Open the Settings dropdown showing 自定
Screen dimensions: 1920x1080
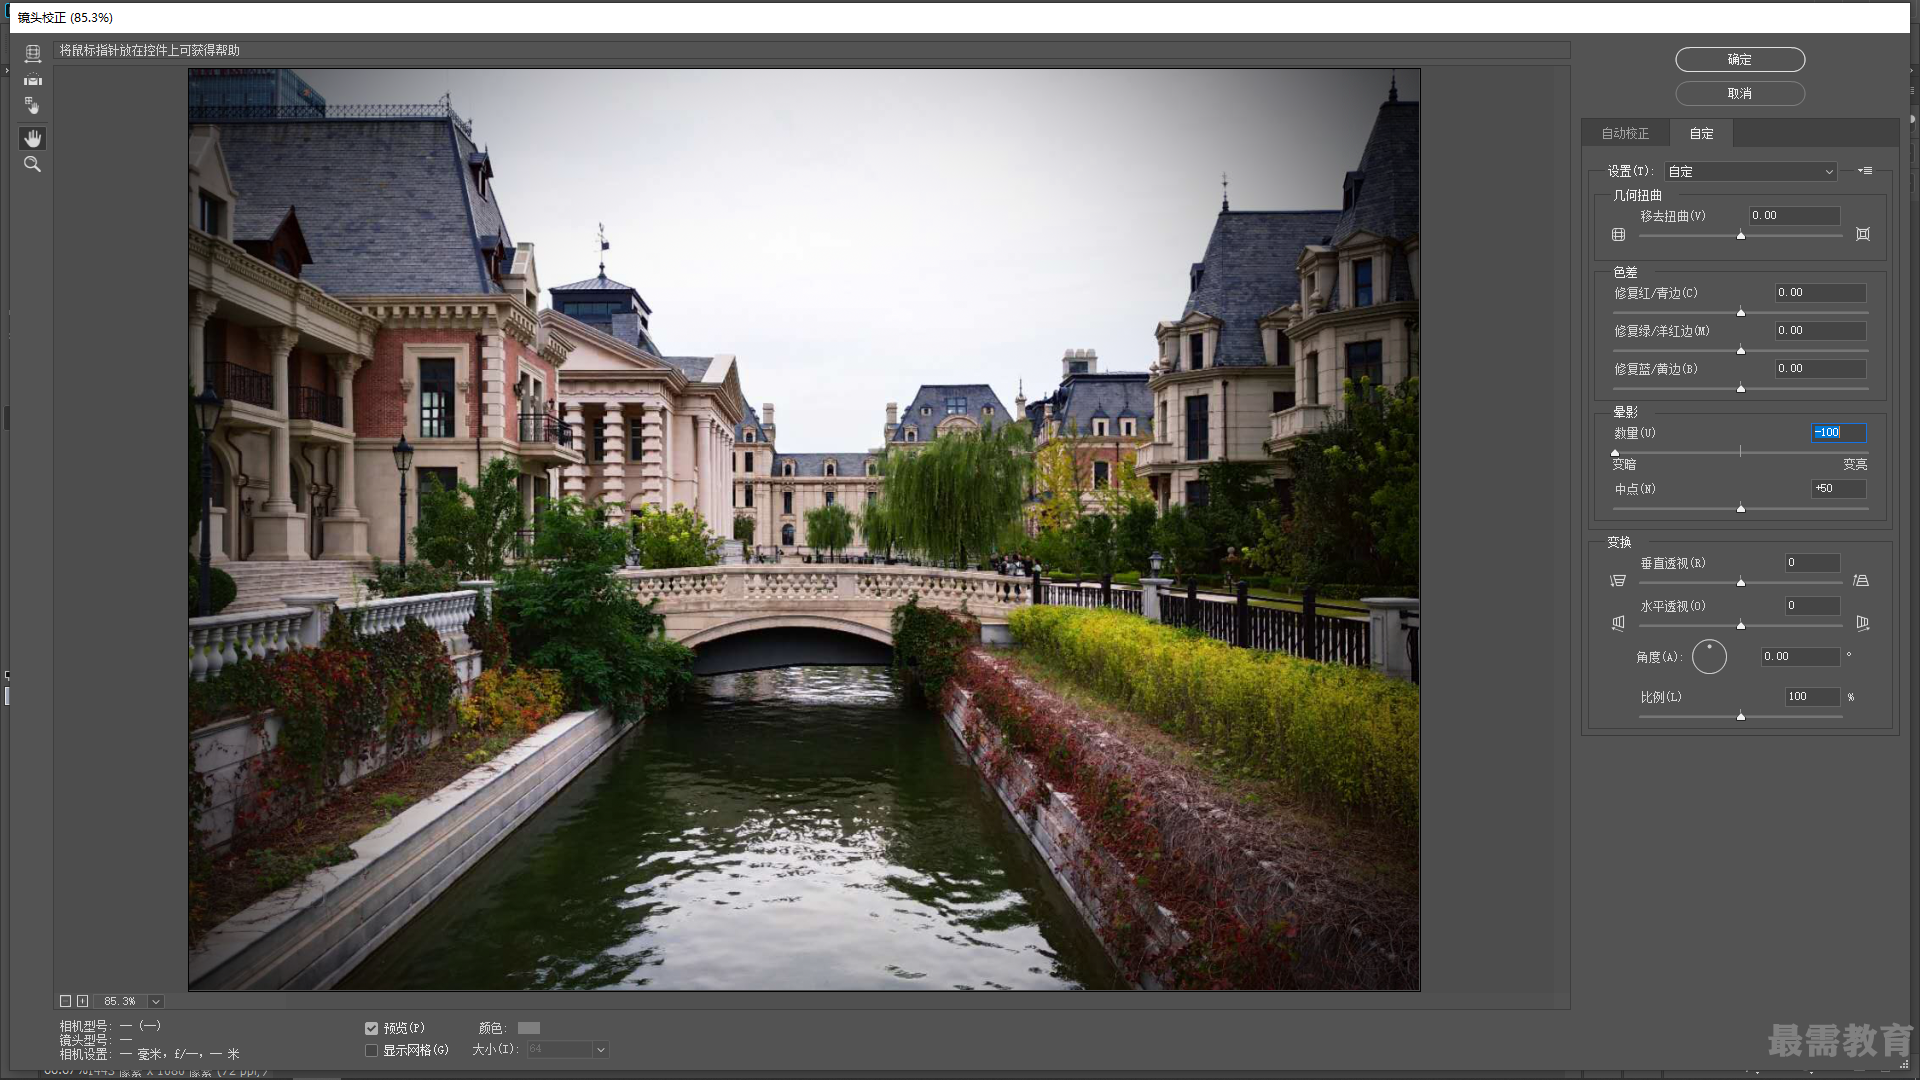click(1751, 171)
